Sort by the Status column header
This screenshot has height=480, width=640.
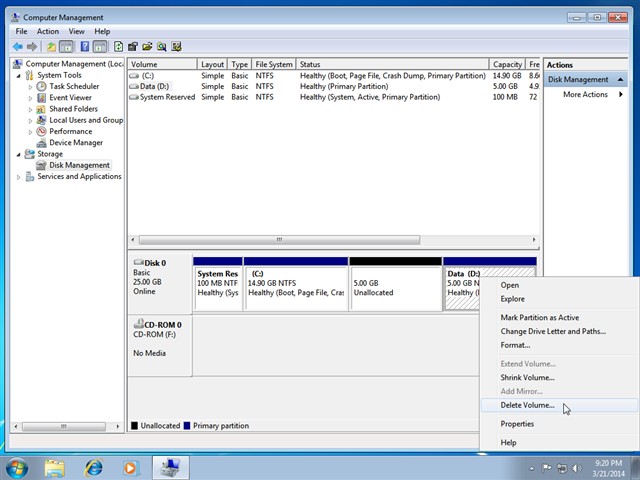[x=392, y=64]
